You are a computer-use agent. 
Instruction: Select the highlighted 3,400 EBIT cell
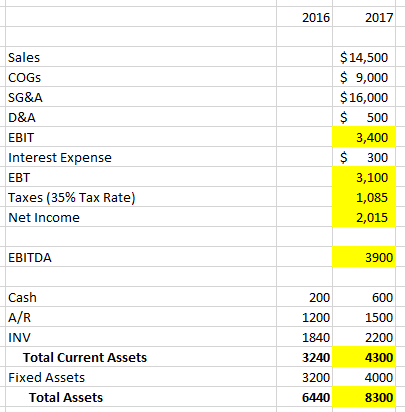(364, 137)
